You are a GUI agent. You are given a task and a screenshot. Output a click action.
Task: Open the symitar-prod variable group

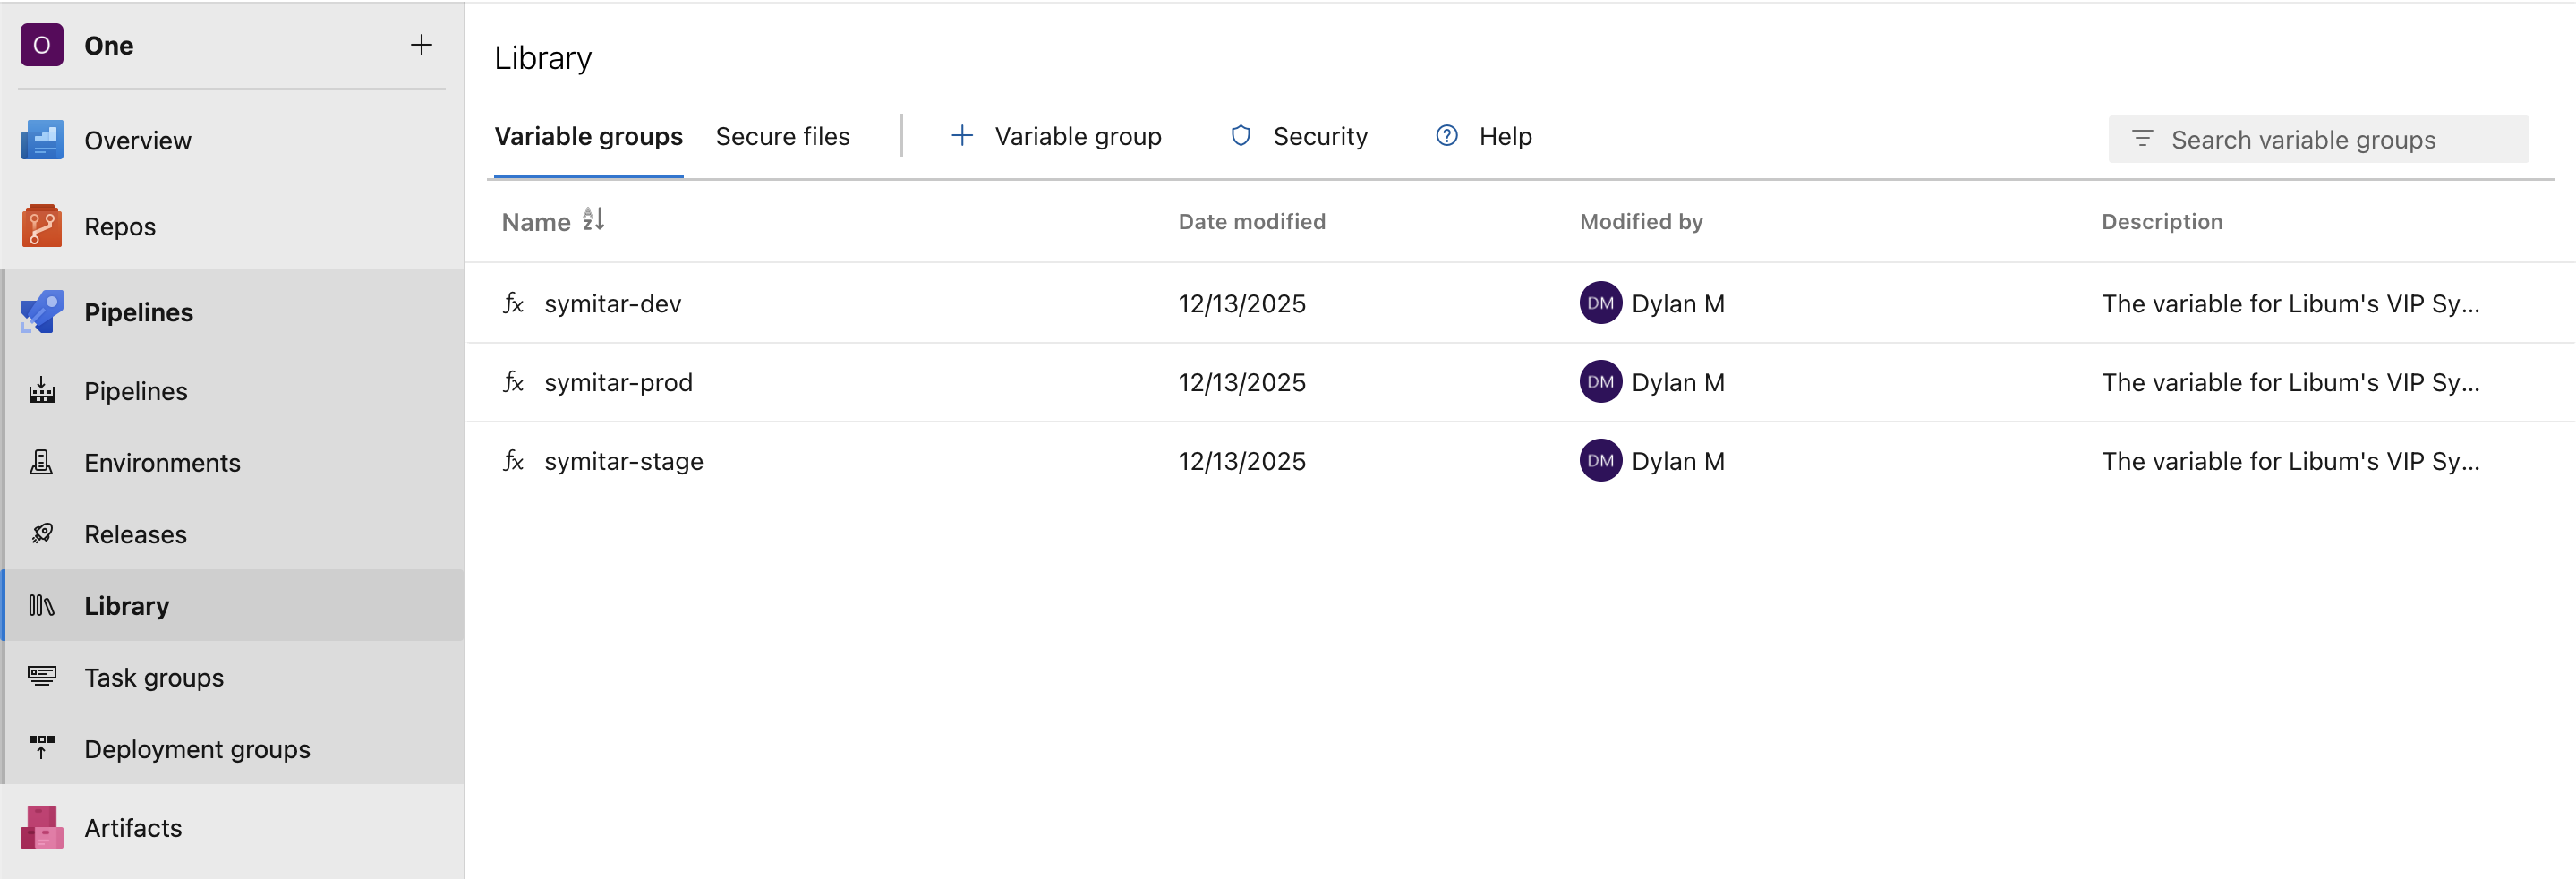tap(618, 382)
